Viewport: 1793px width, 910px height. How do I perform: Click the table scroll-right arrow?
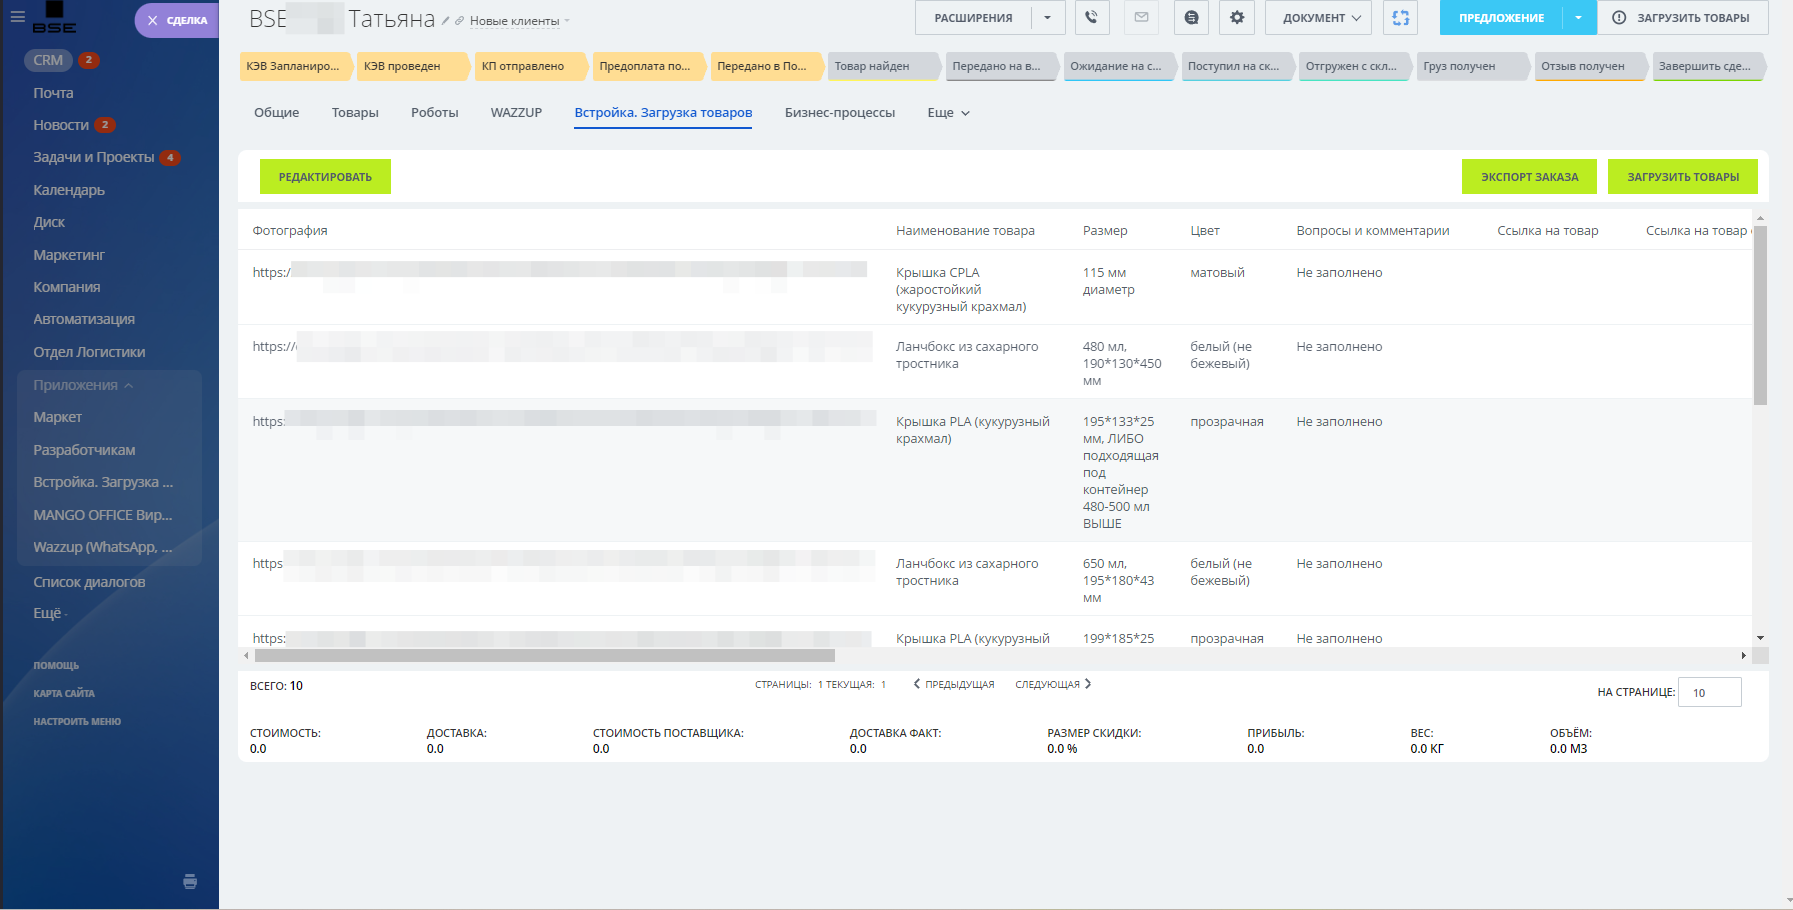coord(1744,656)
